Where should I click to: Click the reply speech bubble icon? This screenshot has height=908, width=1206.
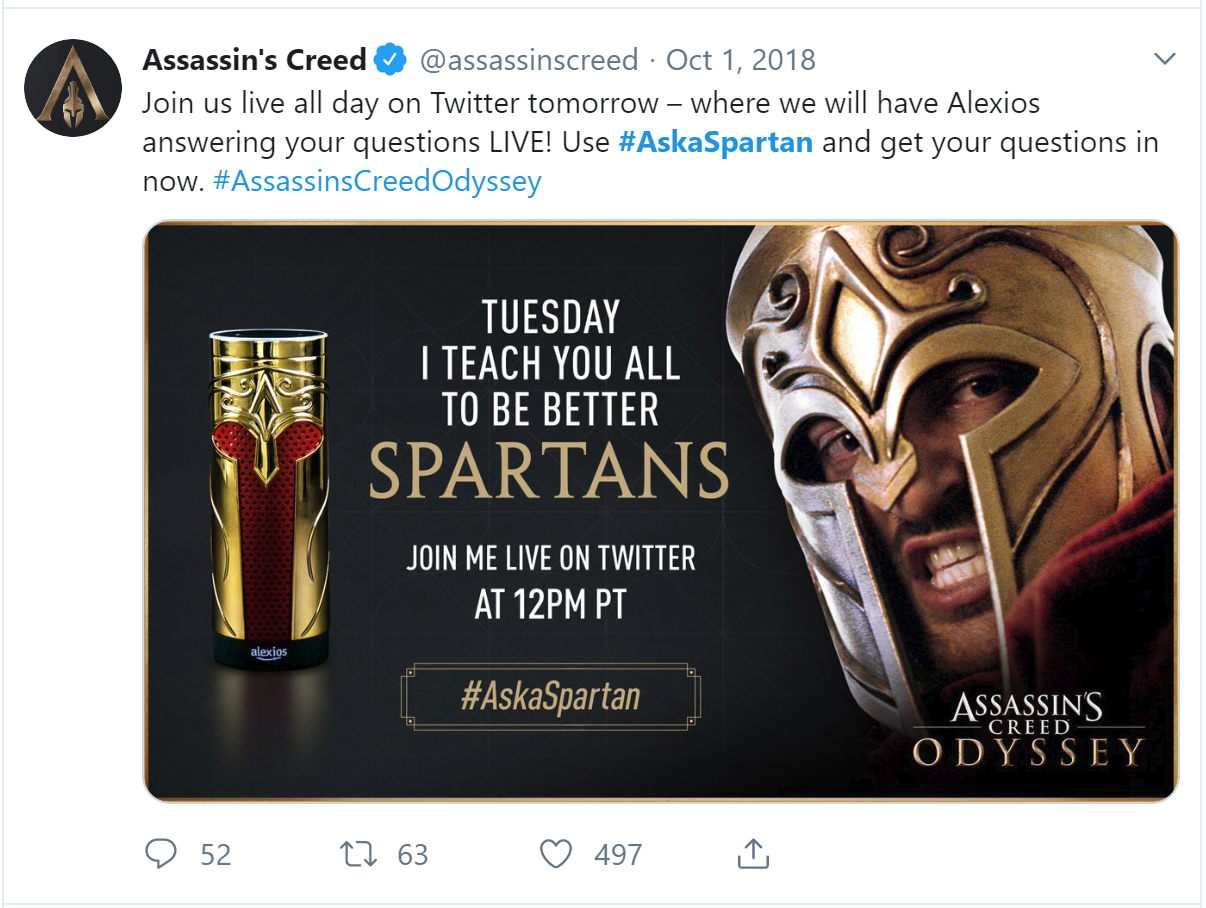point(161,853)
